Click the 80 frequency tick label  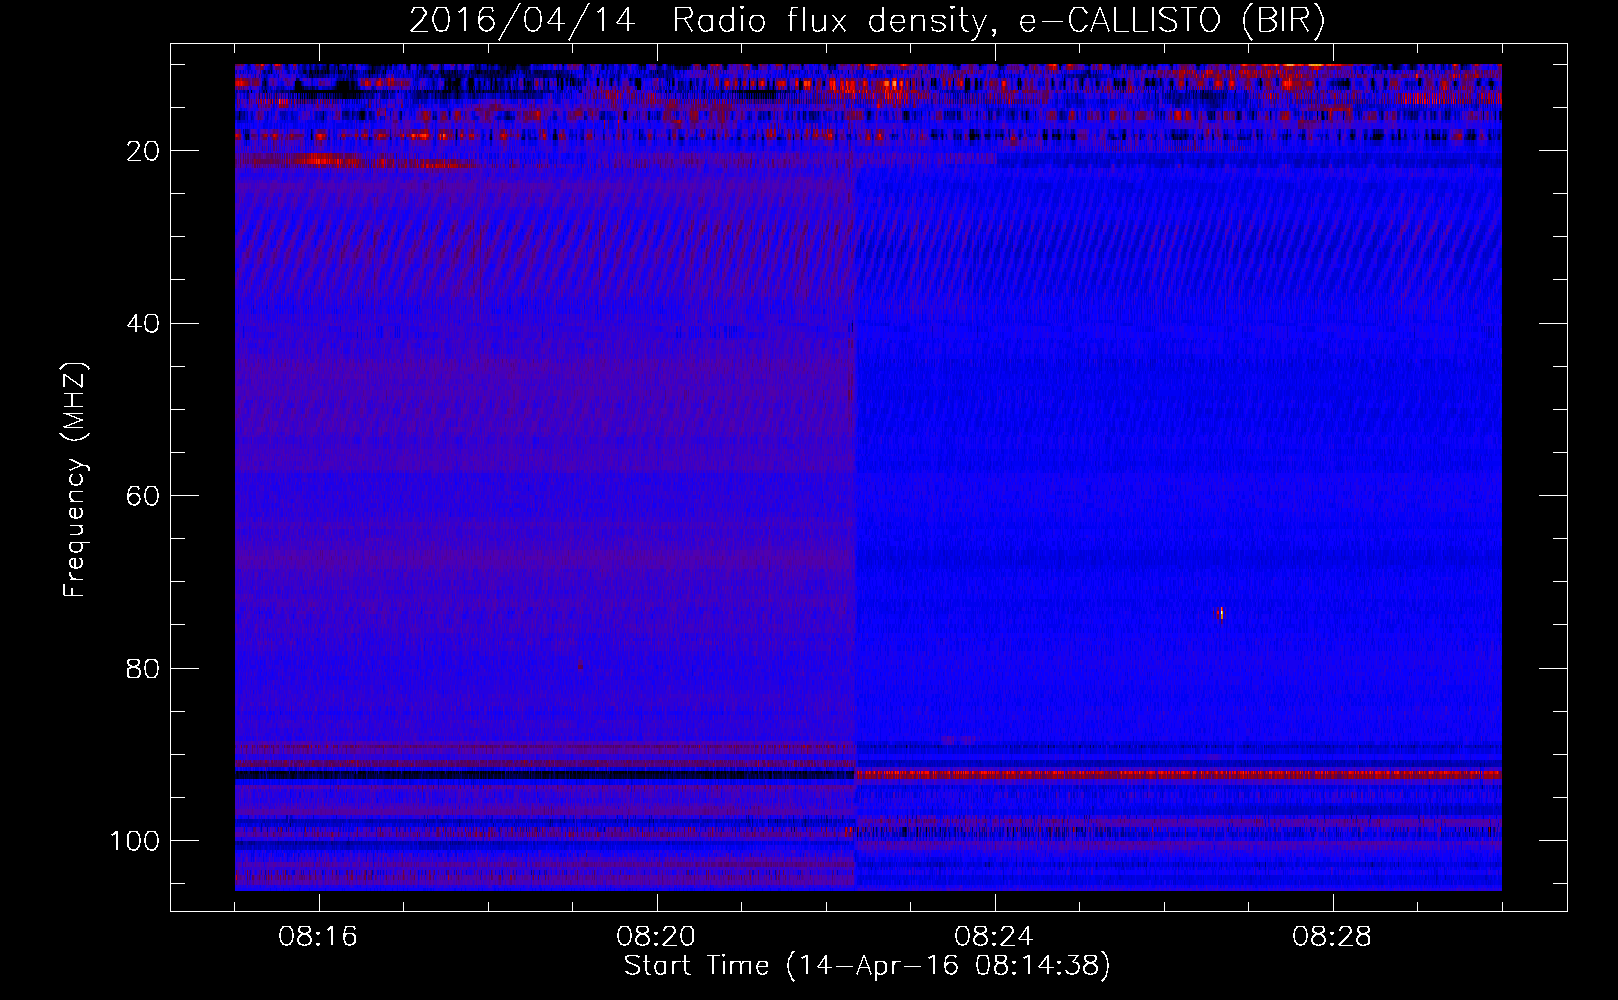tap(144, 668)
